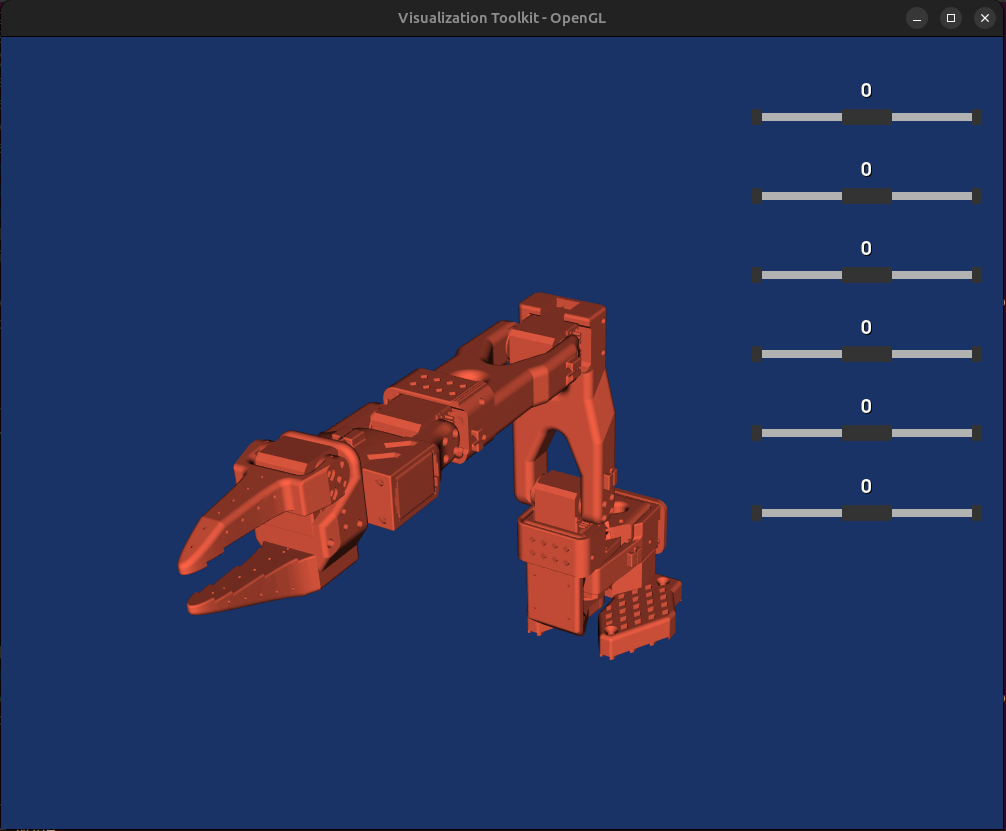Viewport: 1006px width, 831px height.
Task: Click left end cap of the fourth slider
Action: (757, 354)
